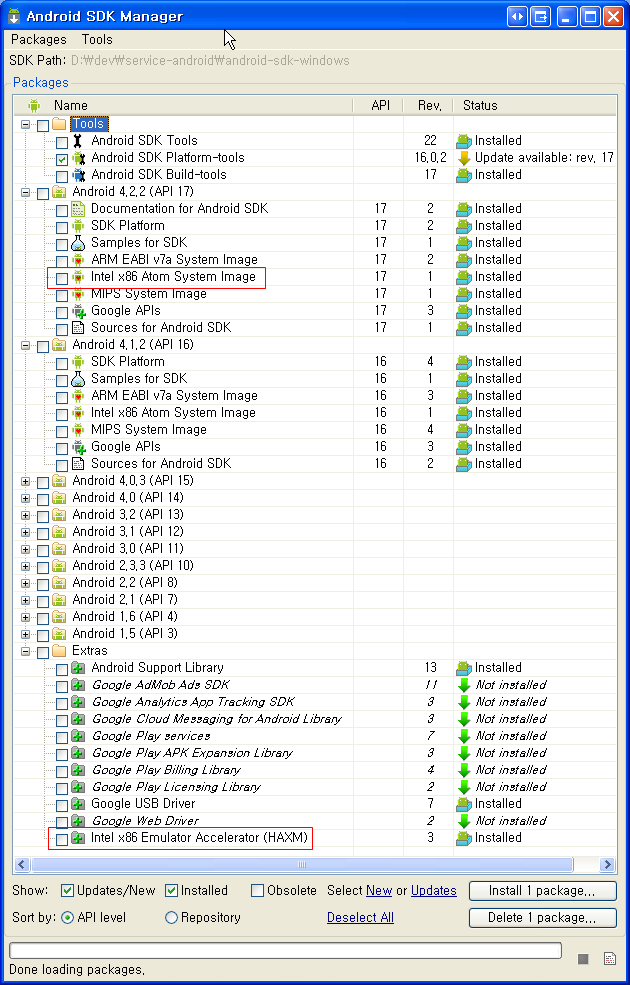The height and width of the screenshot is (985, 630).
Task: Click the Android 4.2.2 (API 17) folder icon
Action: pyautogui.click(x=59, y=192)
